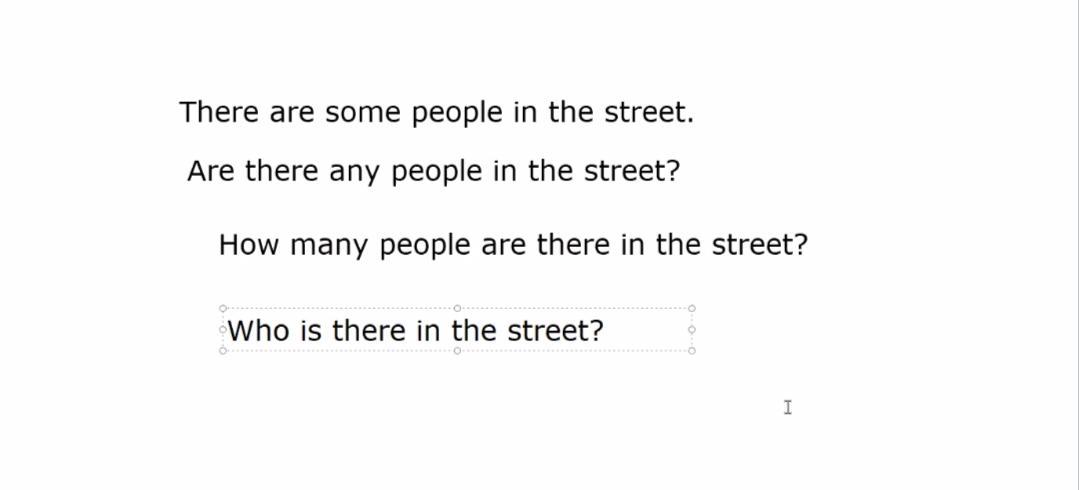Click the top-left resize handle of the selected text box

(222, 309)
